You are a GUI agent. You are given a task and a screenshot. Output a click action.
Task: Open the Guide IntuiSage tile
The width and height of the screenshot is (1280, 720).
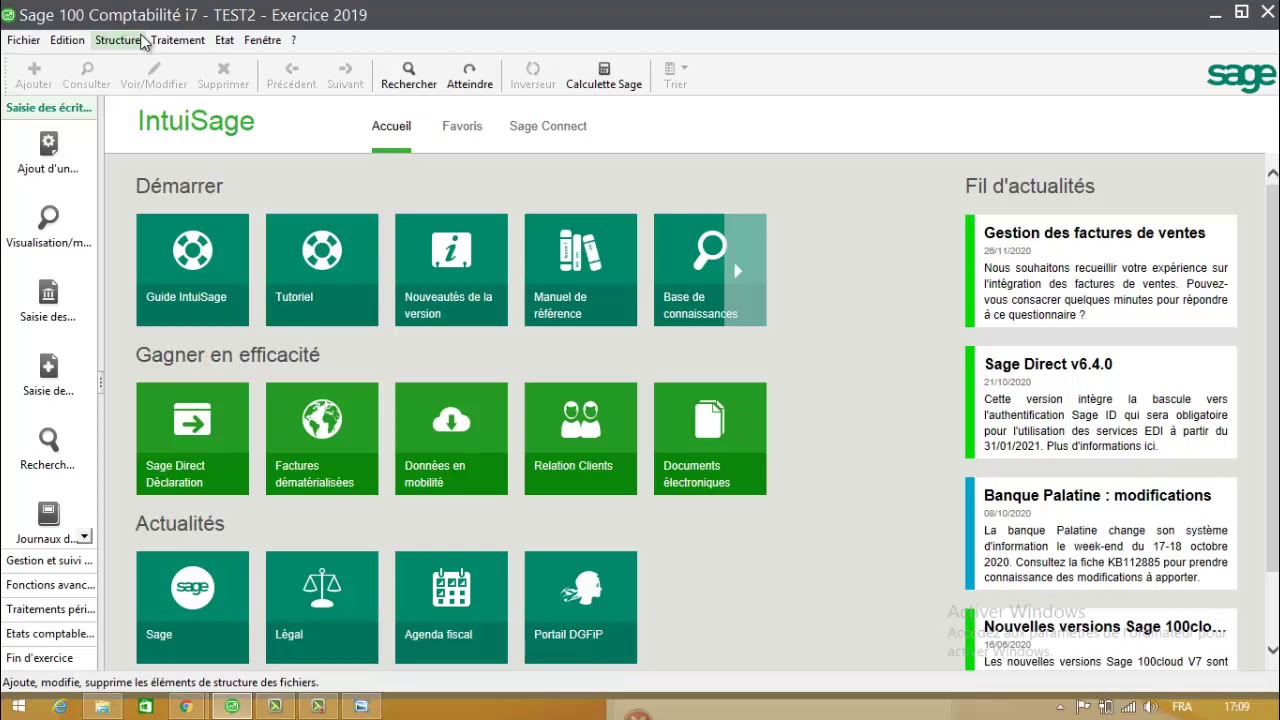tap(192, 270)
